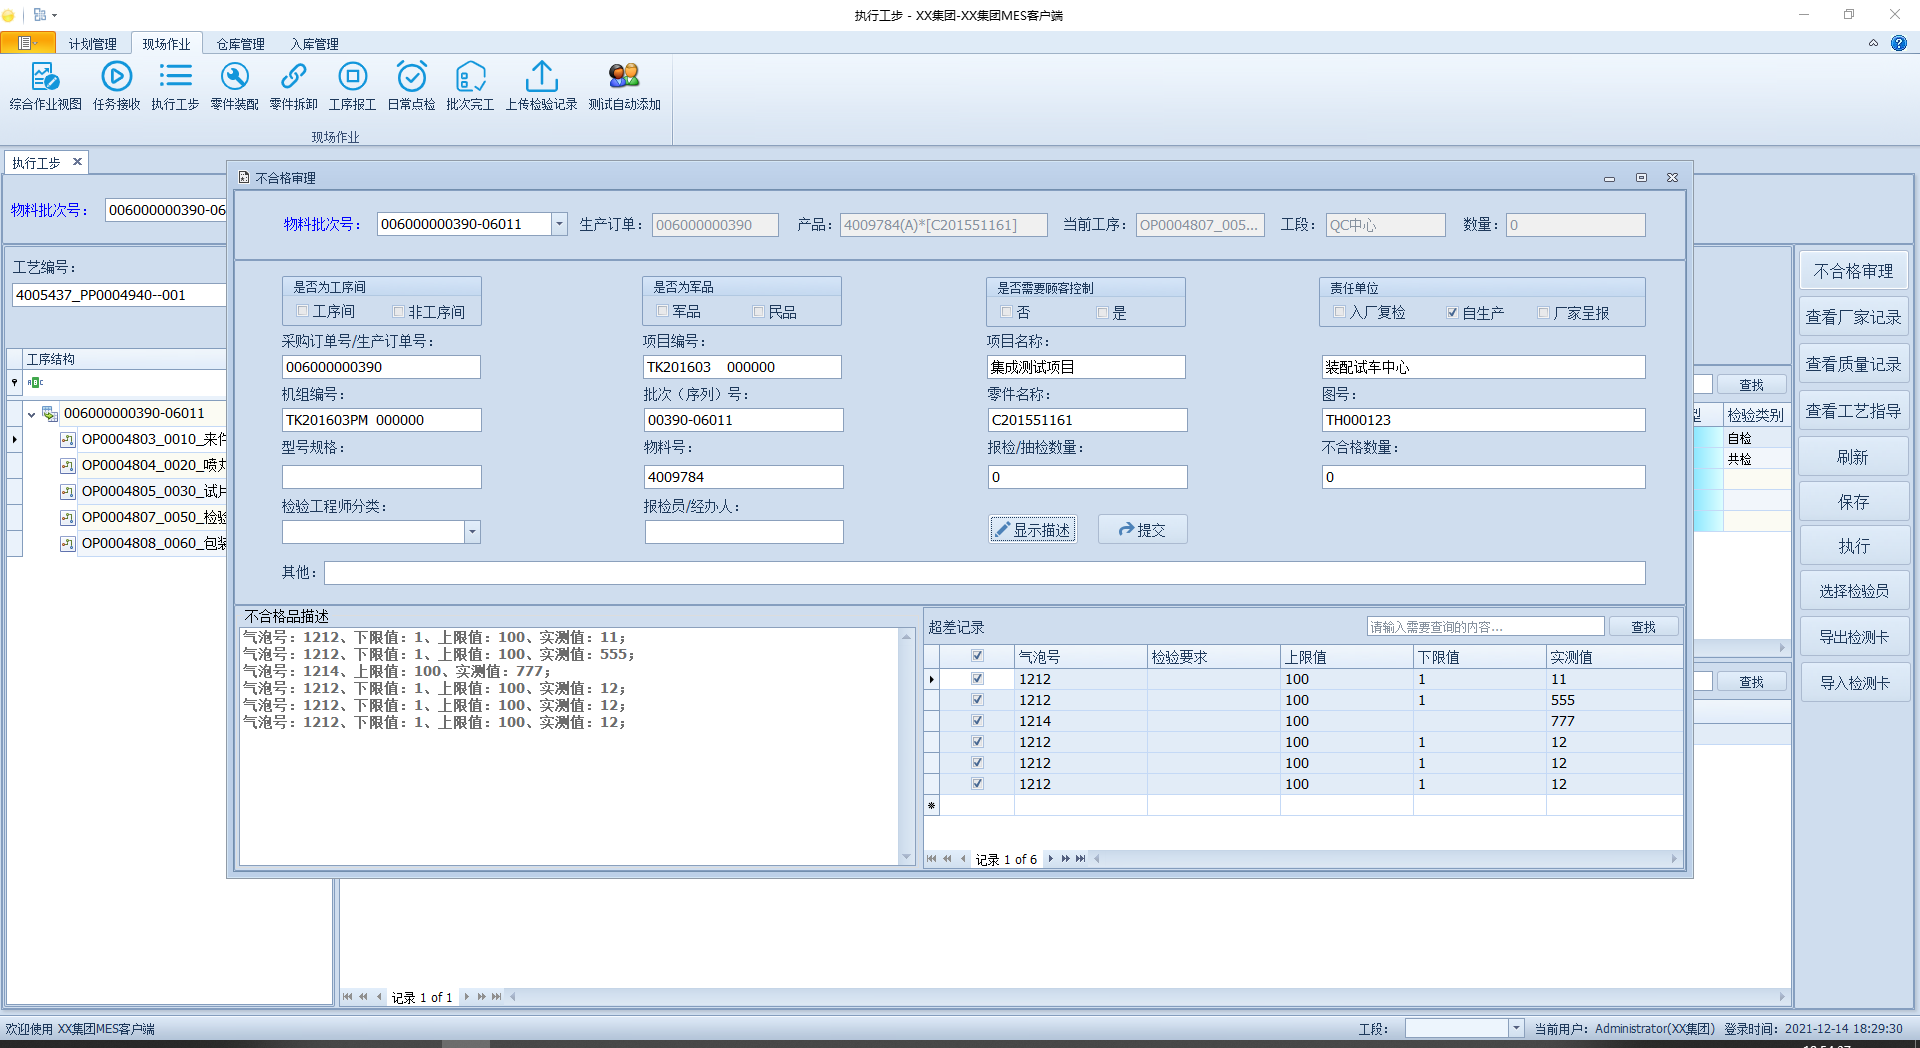
Task: Click the 提交 button
Action: tap(1142, 530)
